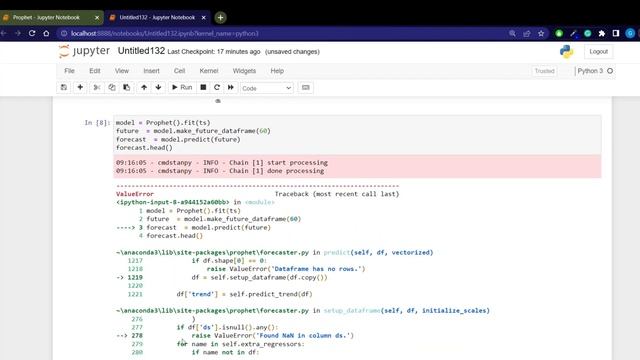Bookmark this page with the star icon
The width and height of the screenshot is (640, 360).
pos(541,33)
